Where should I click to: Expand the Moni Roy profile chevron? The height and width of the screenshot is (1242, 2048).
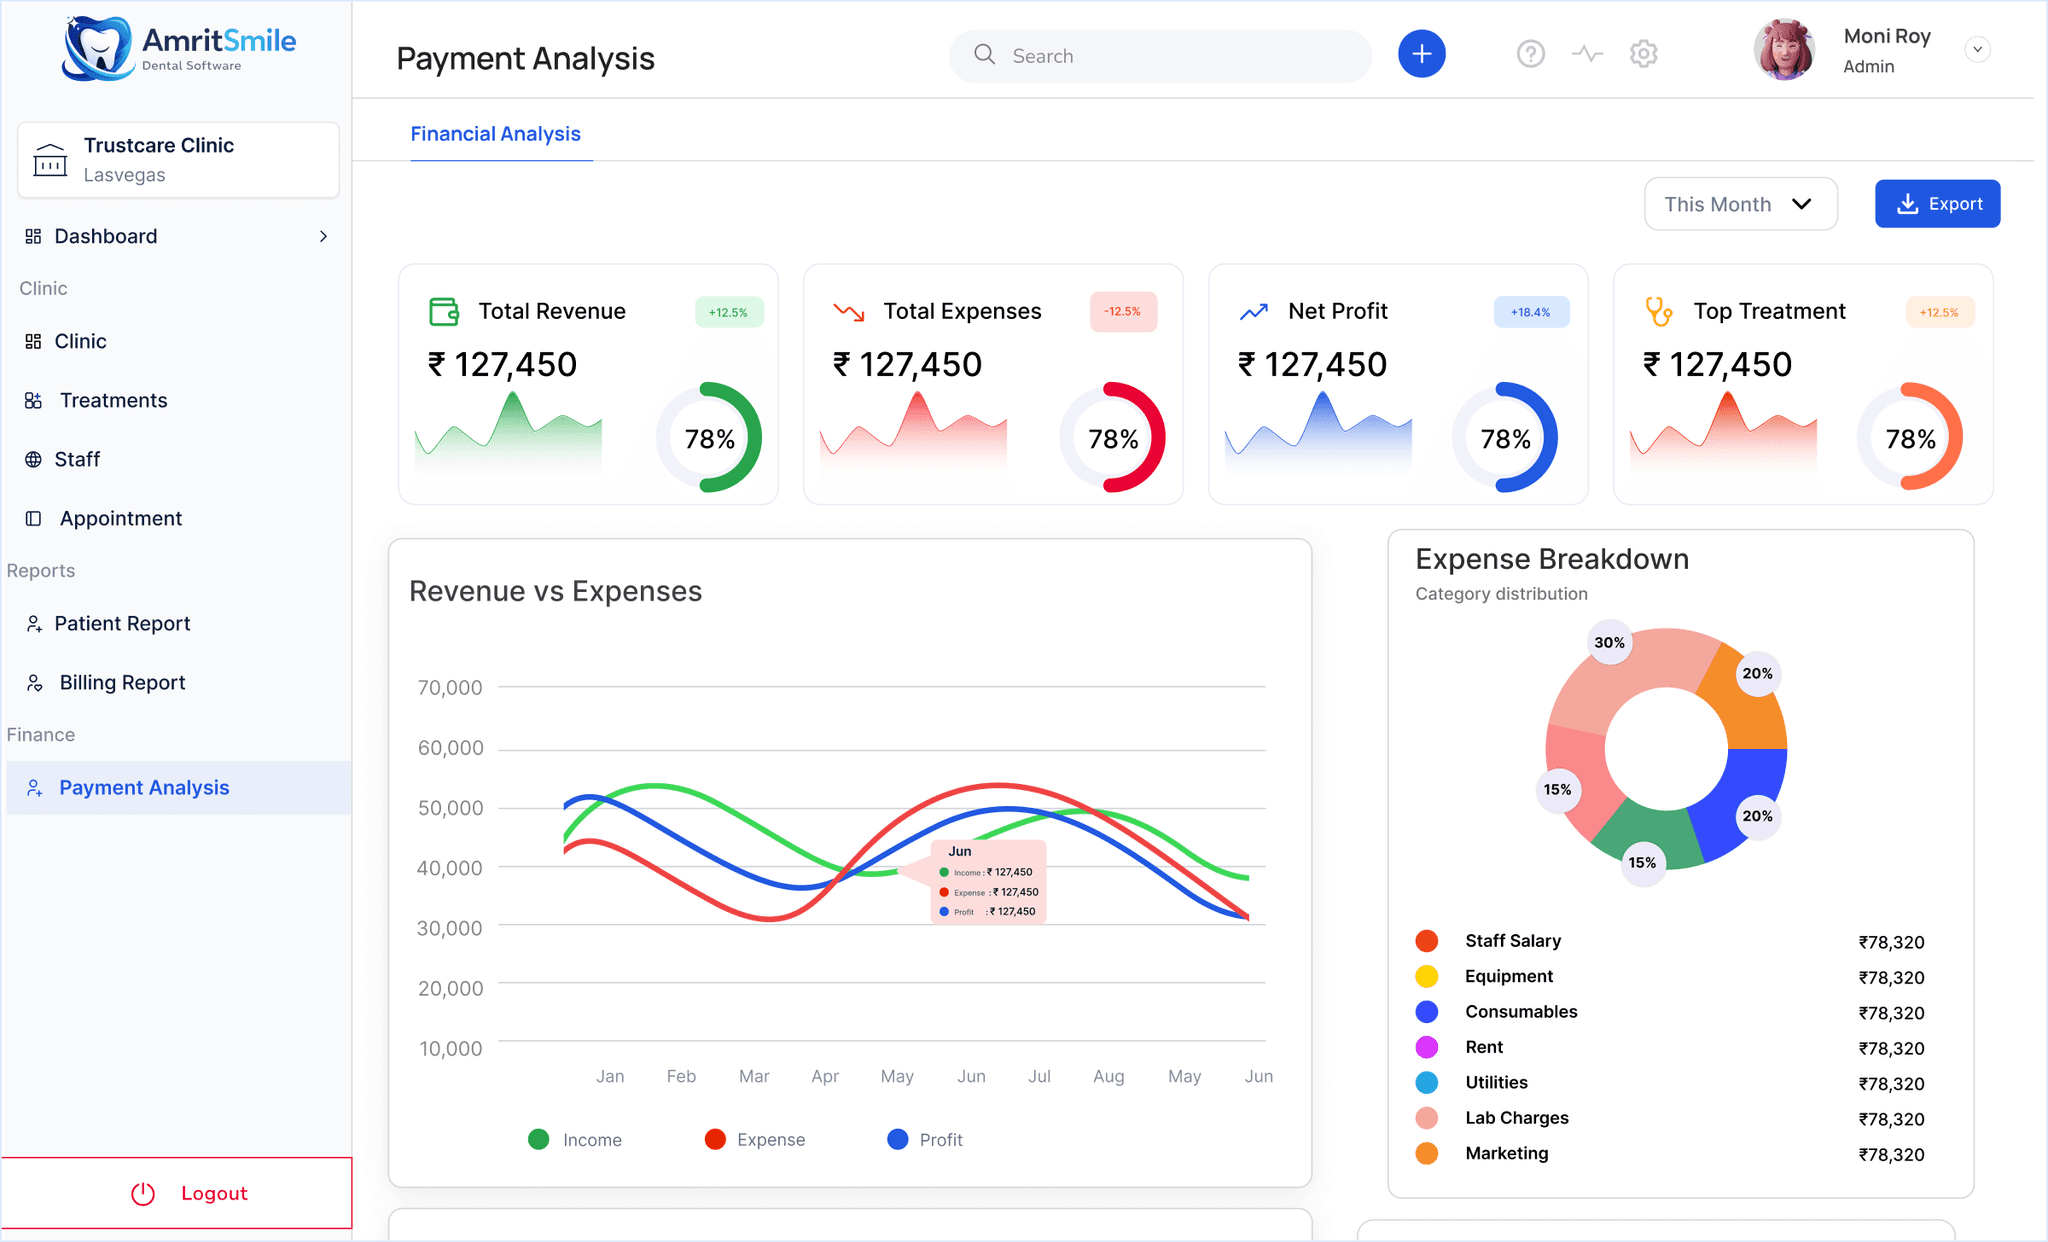tap(1977, 50)
